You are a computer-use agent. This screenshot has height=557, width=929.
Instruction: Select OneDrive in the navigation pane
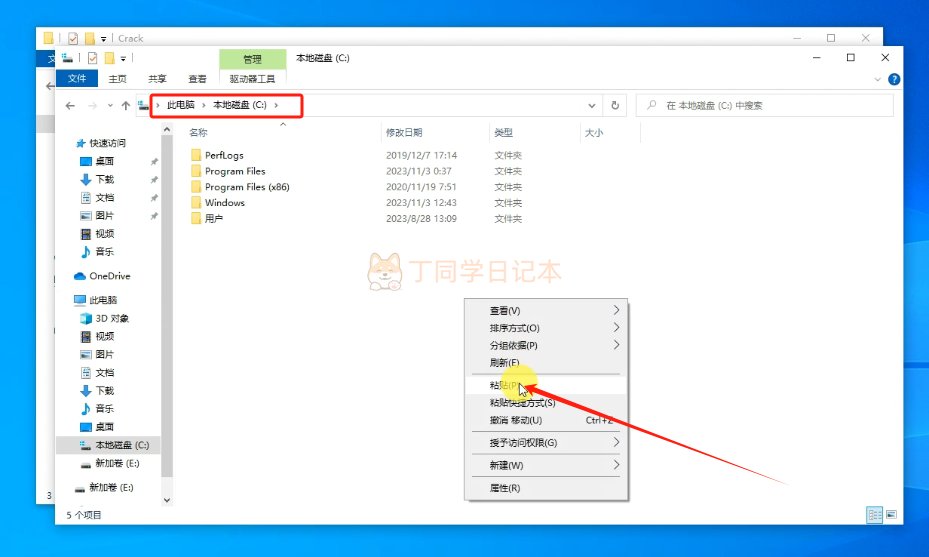click(109, 276)
